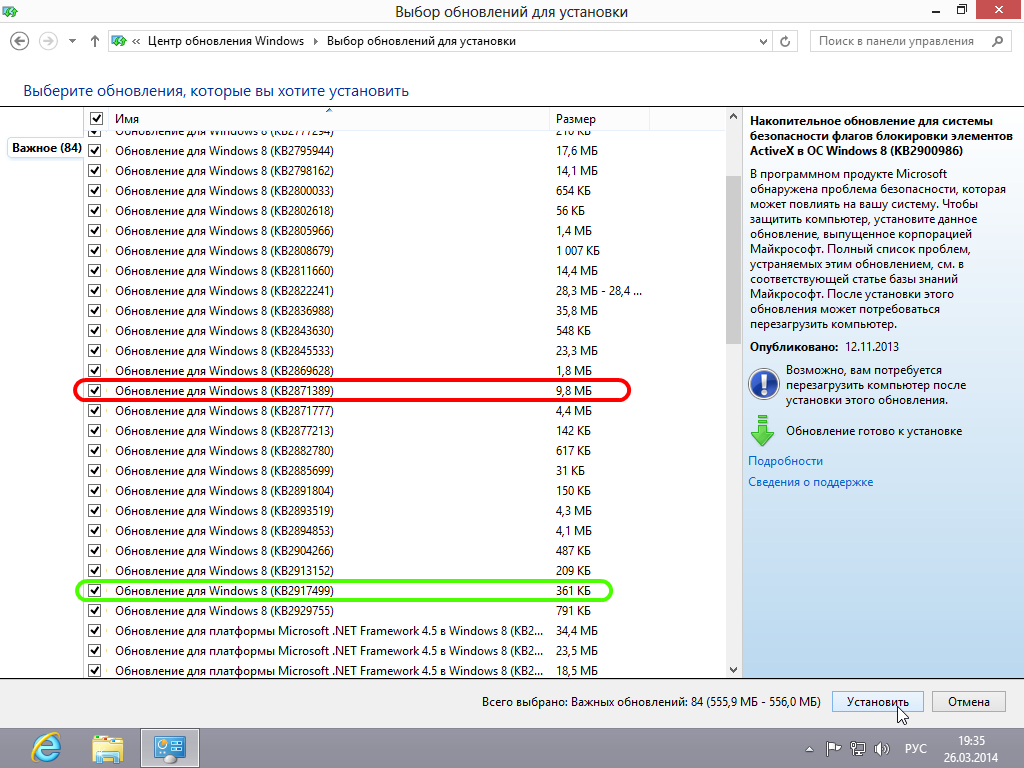The height and width of the screenshot is (768, 1024).
Task: Toggle the KB2929755 checkbox
Action: point(95,611)
